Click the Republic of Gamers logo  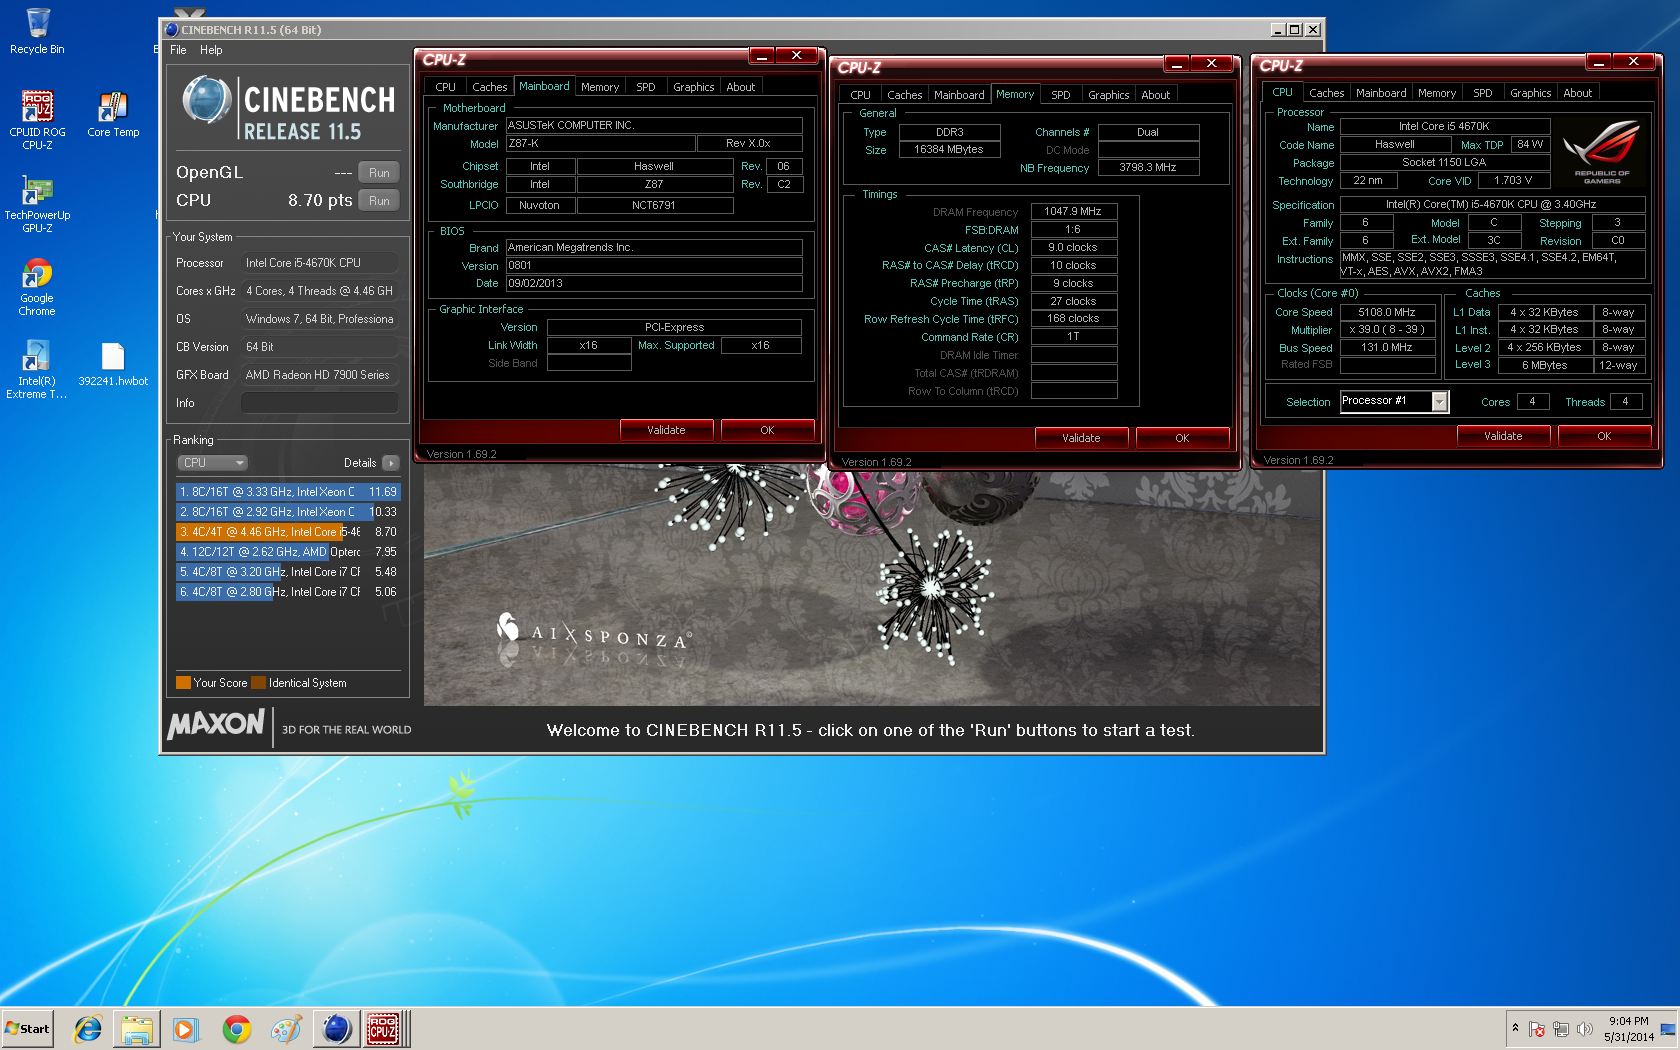[1602, 151]
